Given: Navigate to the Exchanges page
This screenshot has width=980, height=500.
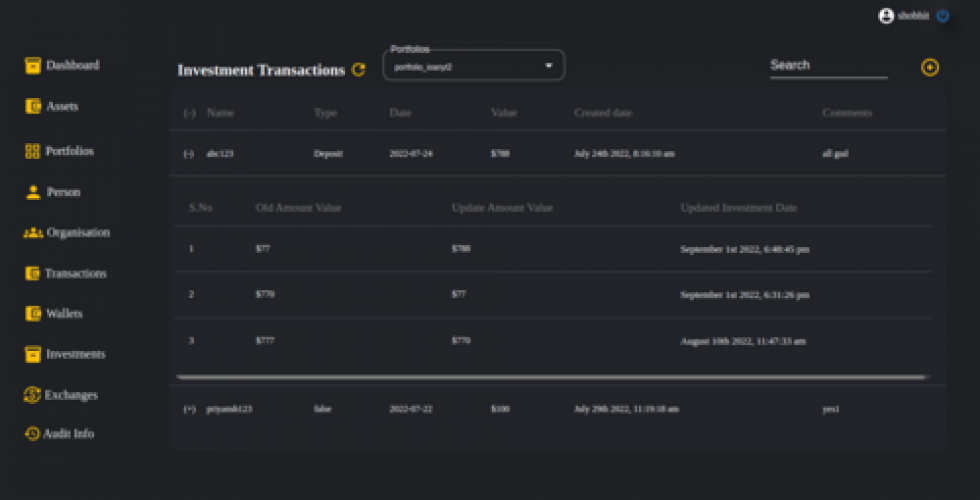Looking at the screenshot, I should tap(71, 395).
